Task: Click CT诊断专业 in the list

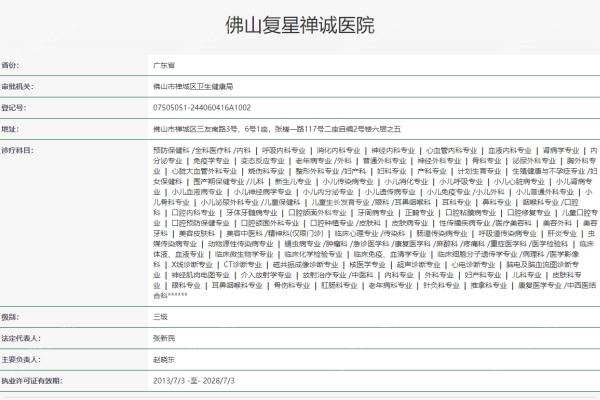Action: [243, 264]
